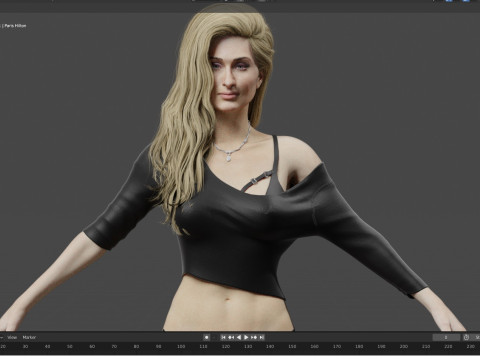480x360 pixels.
Task: Click frame 150 on the timeline ruler
Action: pos(292,347)
